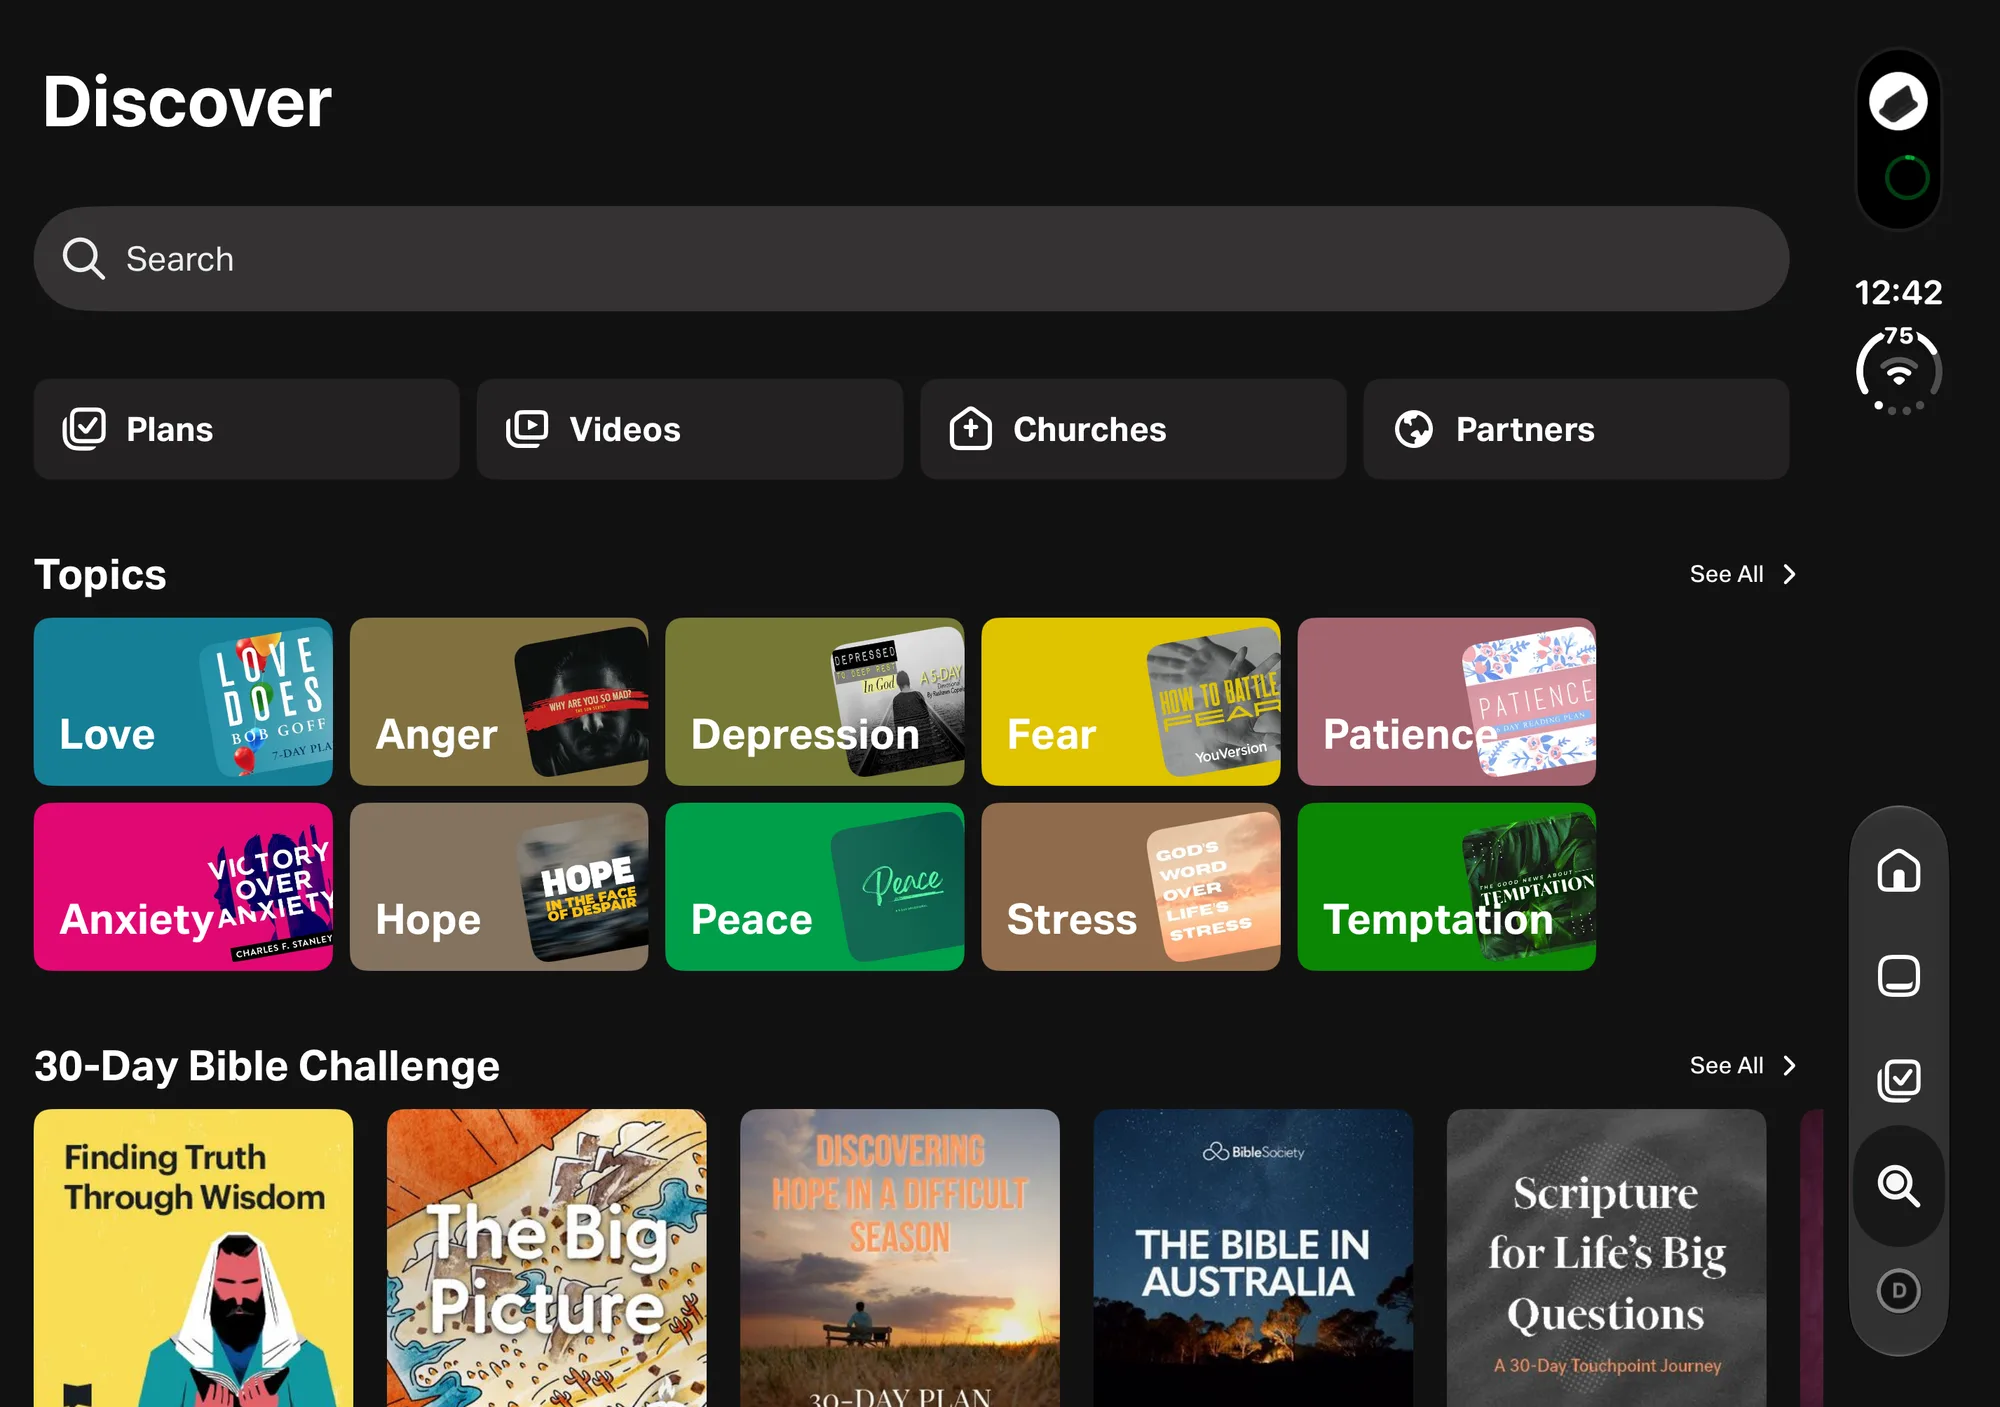
Task: Select the Discover magnifier icon in sidebar
Action: pyautogui.click(x=1898, y=1186)
